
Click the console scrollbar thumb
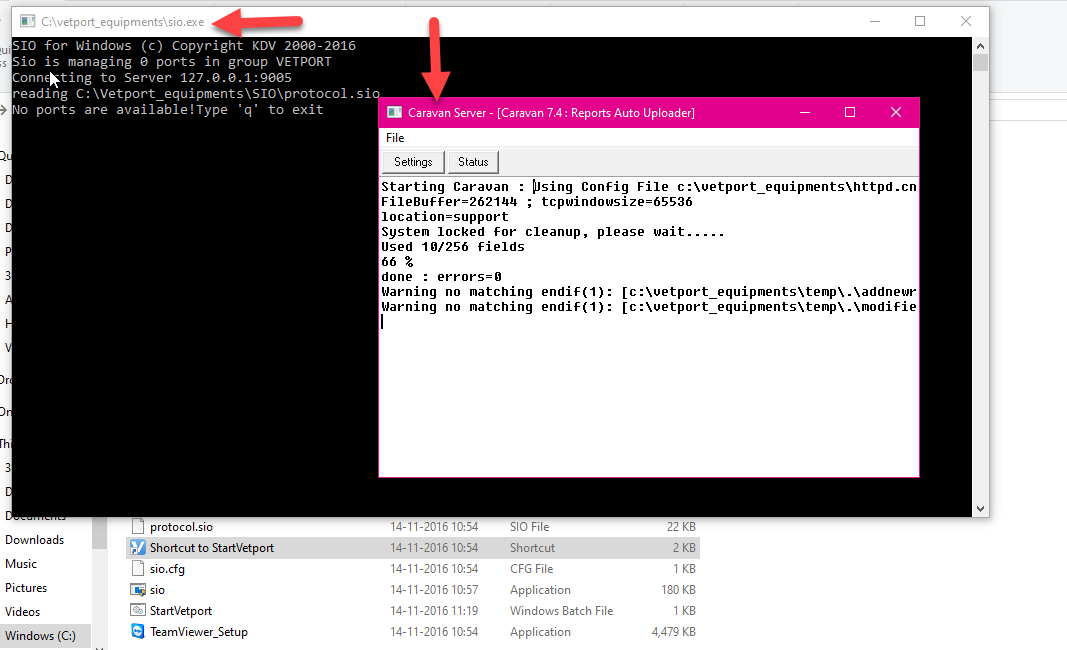[980, 63]
